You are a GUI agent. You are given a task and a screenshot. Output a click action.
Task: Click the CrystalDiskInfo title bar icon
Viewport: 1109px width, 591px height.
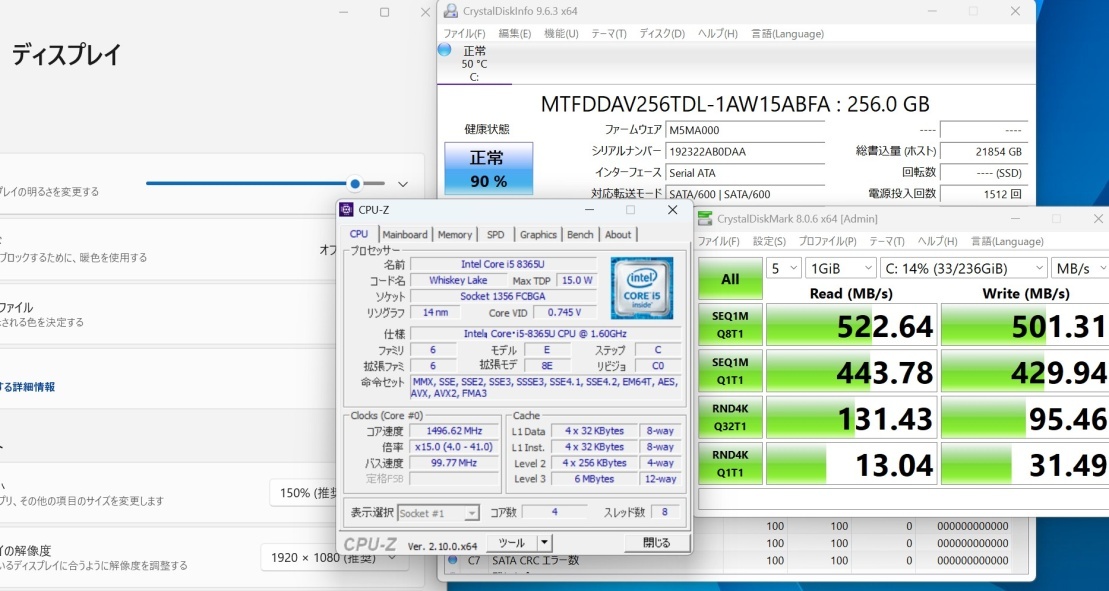(450, 11)
